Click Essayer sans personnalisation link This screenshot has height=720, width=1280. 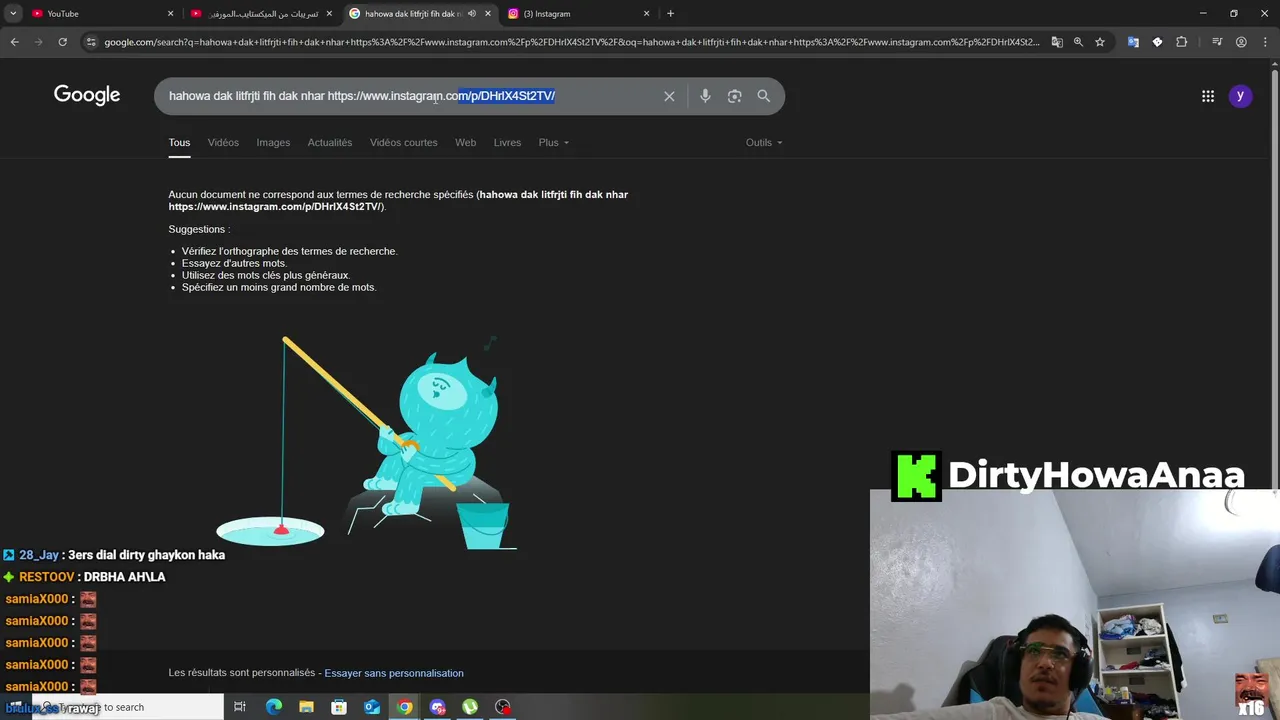(394, 673)
